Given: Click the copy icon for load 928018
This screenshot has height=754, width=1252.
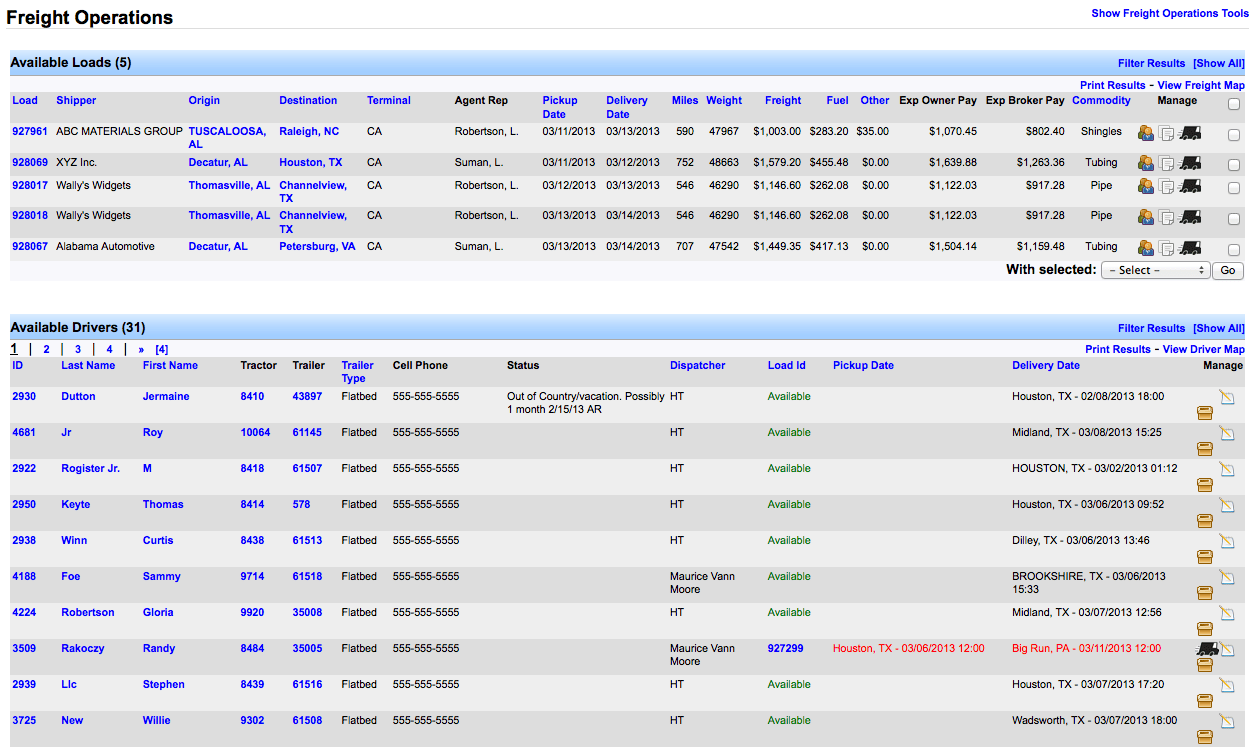Looking at the screenshot, I should 1167,217.
